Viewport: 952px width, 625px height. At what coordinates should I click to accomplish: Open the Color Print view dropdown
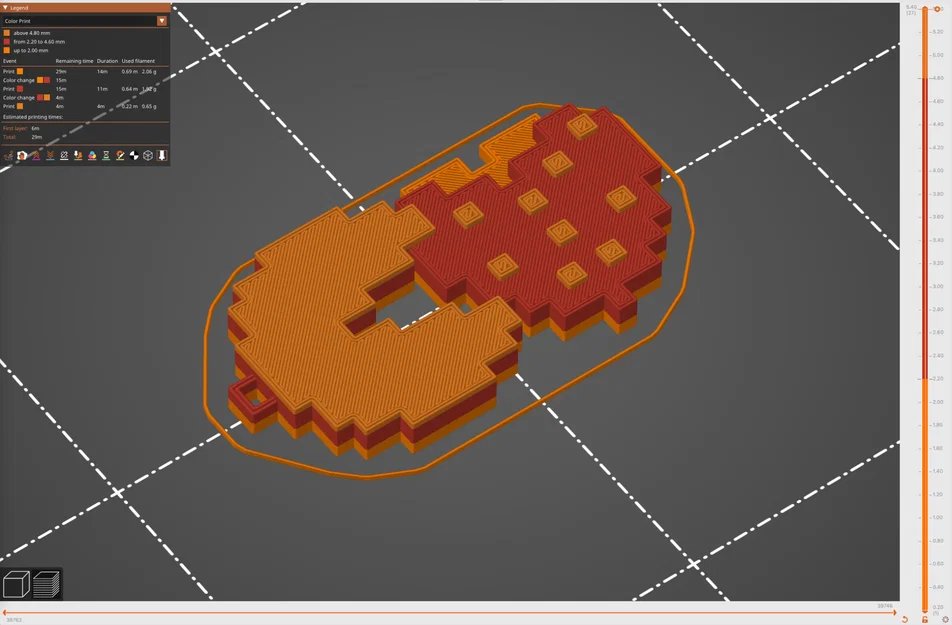pos(162,20)
